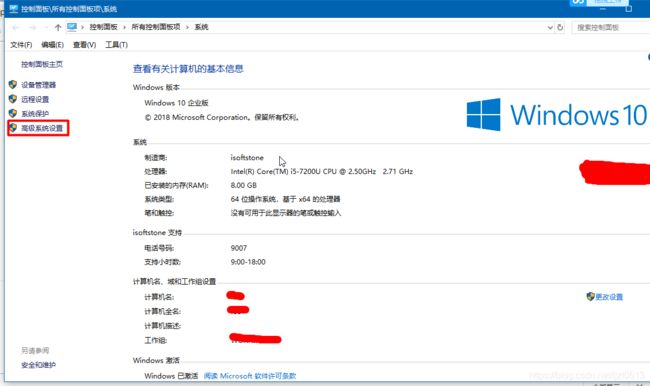
Task: Open the 编辑(E) menu
Action: pyautogui.click(x=53, y=45)
